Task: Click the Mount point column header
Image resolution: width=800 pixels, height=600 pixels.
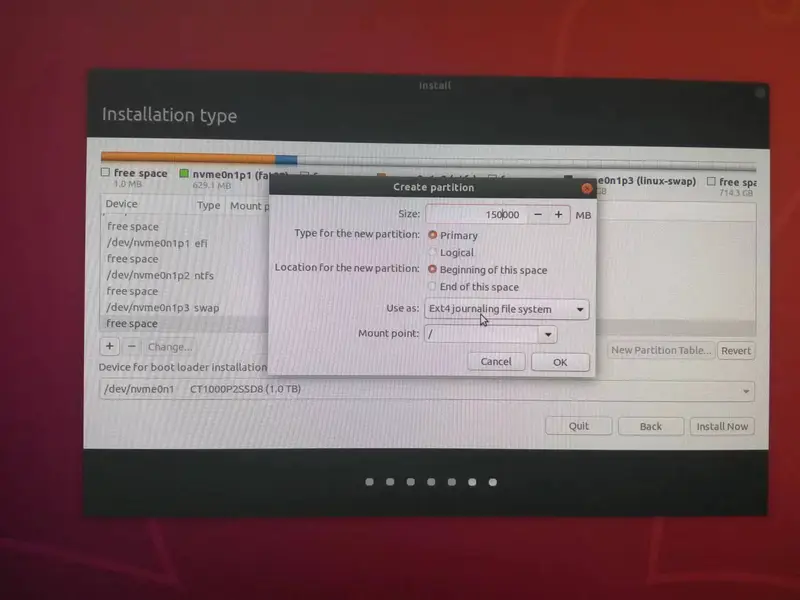Action: click(249, 206)
